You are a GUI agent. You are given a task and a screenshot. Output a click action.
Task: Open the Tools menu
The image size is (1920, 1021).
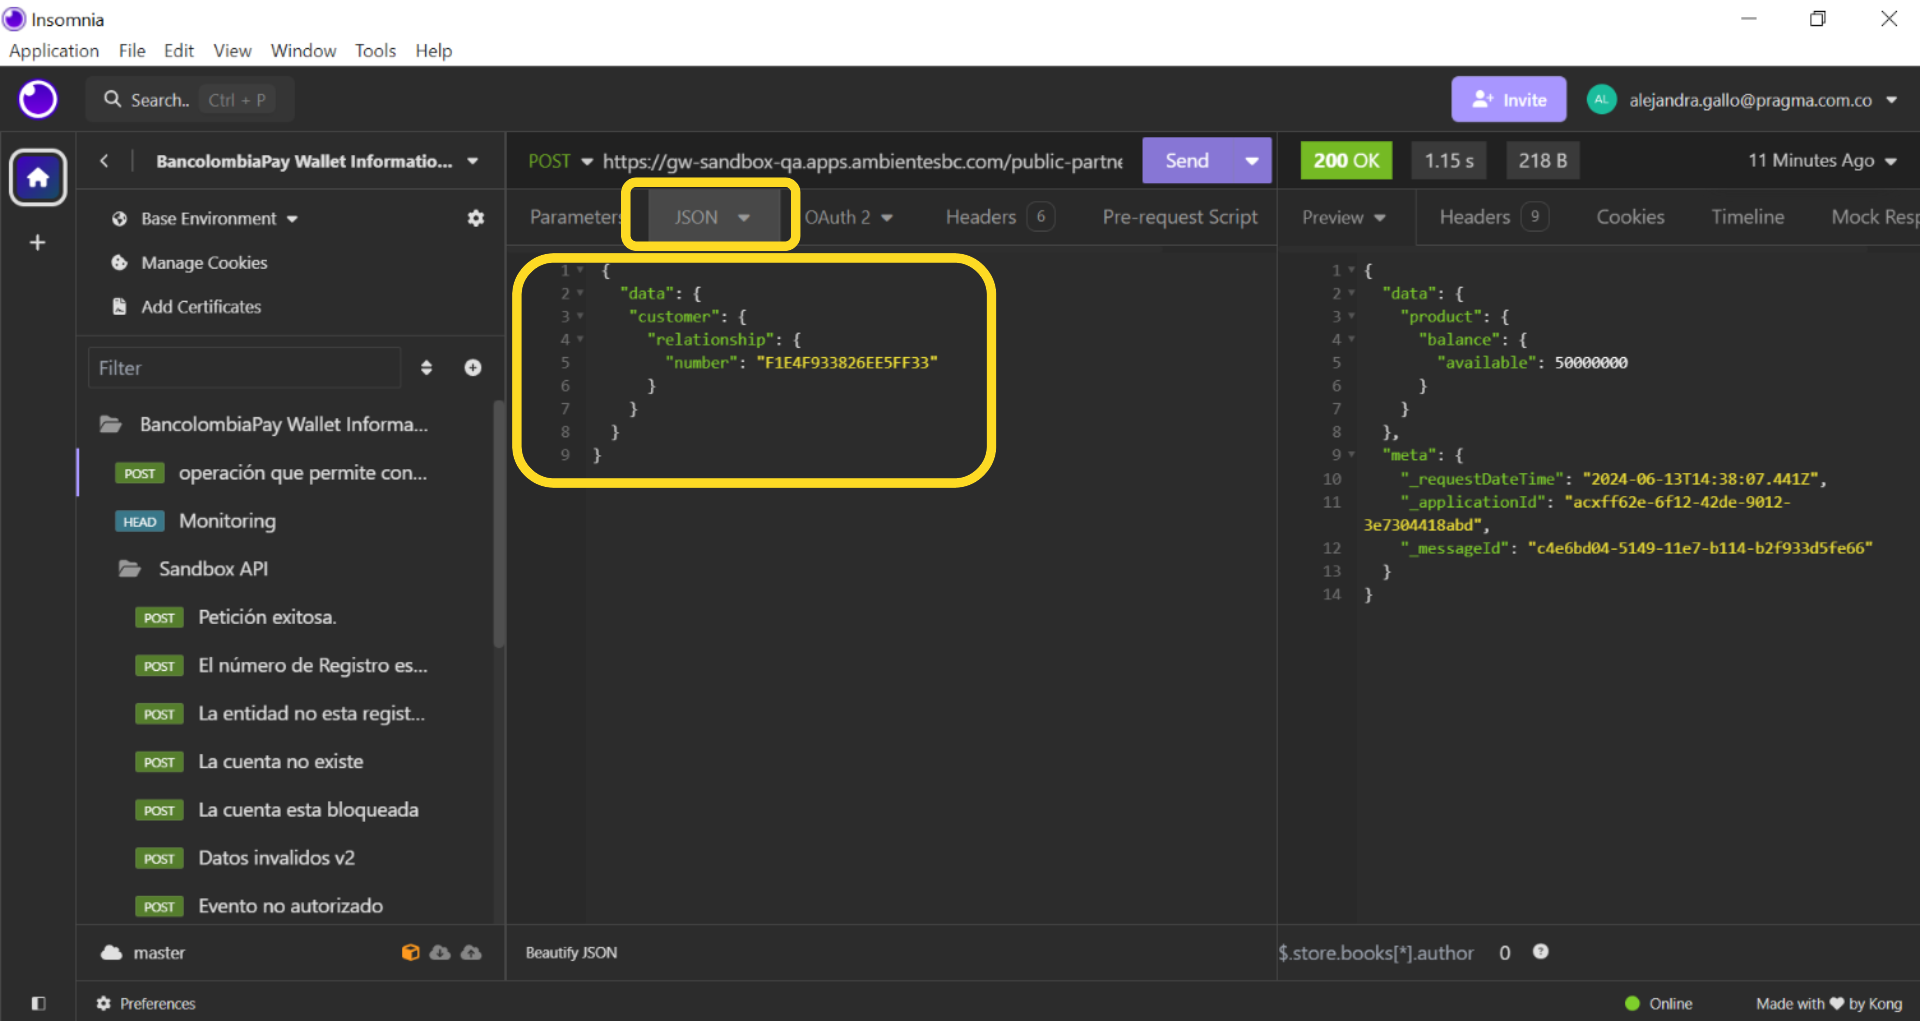[375, 51]
